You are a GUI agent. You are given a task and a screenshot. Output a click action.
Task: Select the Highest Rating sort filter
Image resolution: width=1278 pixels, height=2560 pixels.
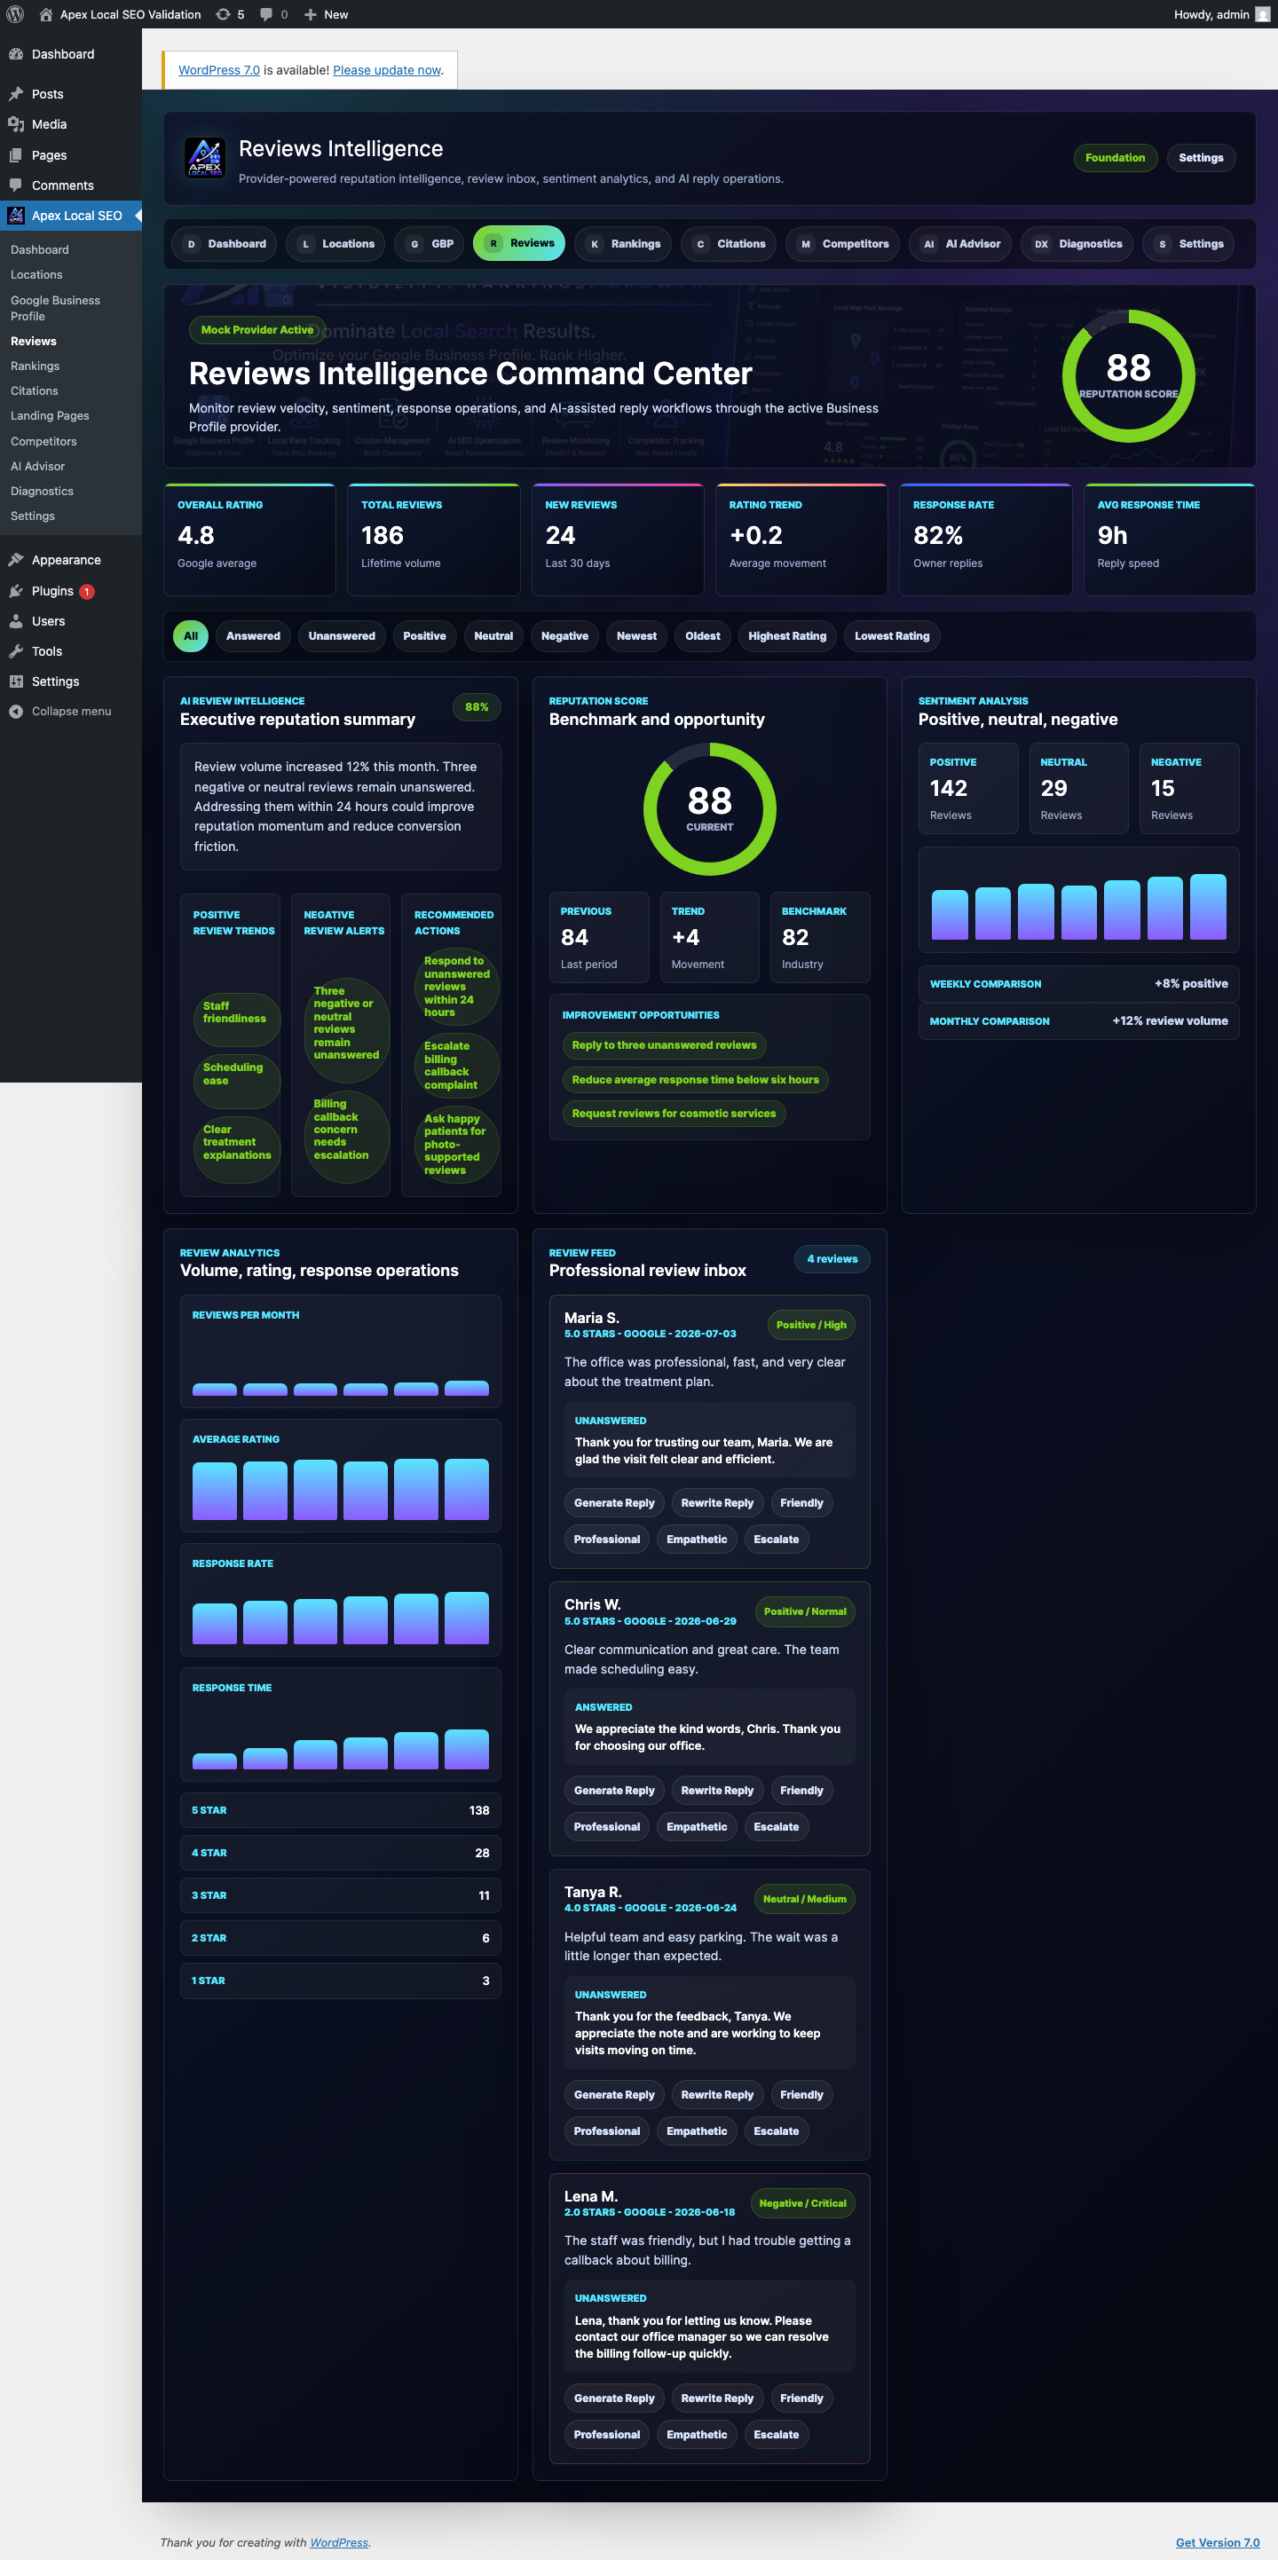click(x=787, y=636)
